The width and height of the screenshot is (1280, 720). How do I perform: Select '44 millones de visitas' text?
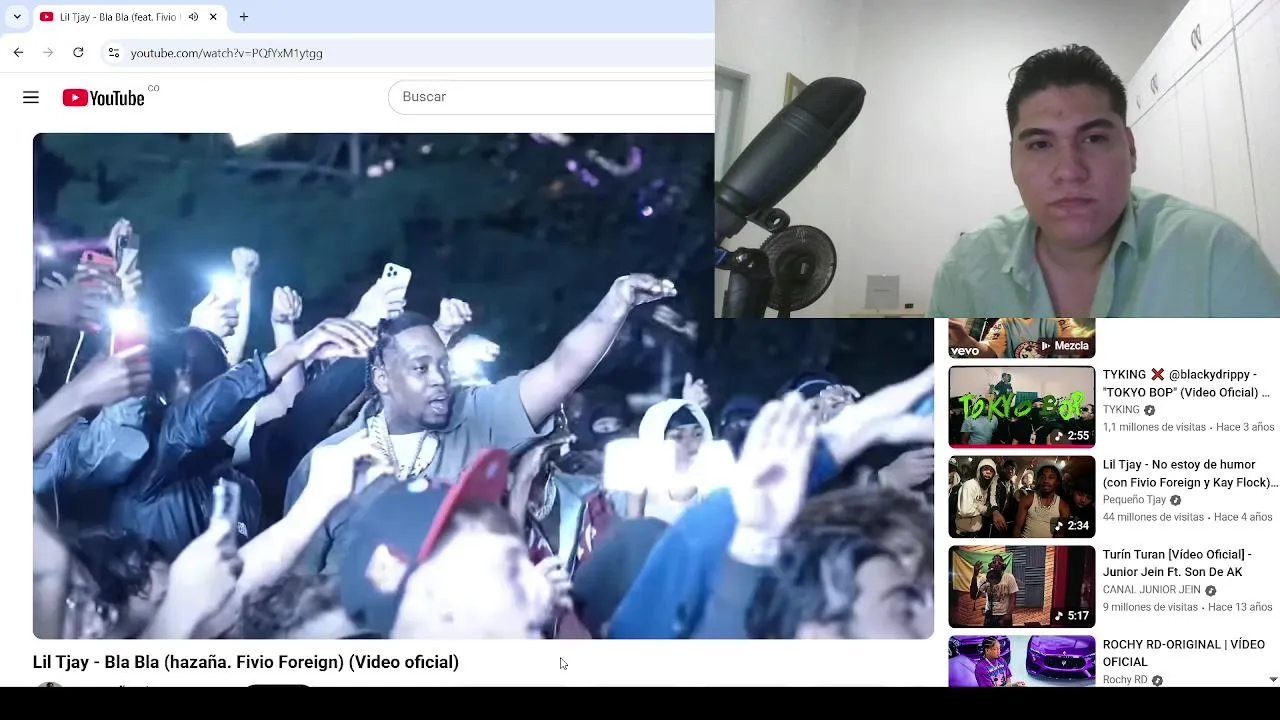(1153, 517)
